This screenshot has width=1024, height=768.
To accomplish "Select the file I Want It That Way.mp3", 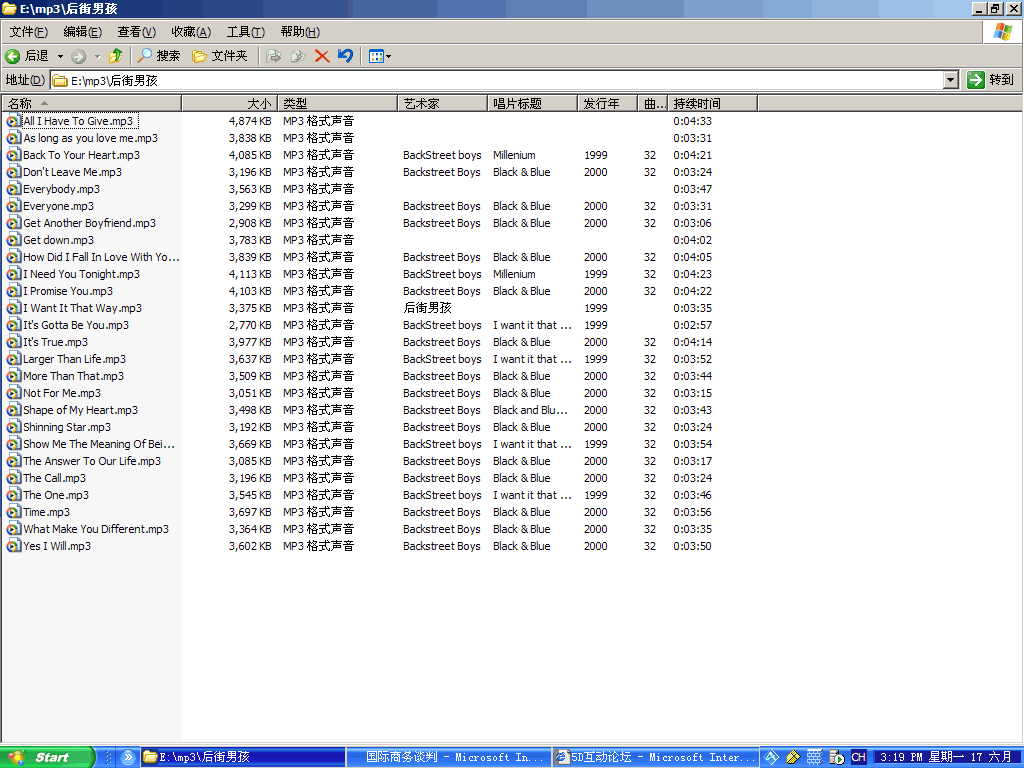I will pyautogui.click(x=82, y=308).
